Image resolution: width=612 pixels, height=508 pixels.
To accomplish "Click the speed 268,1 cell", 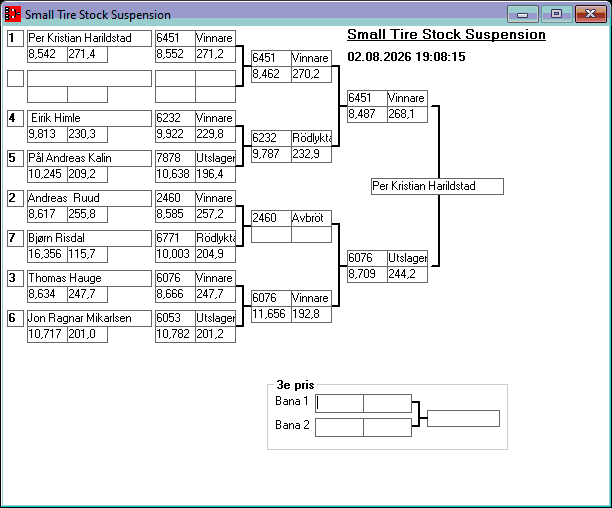I will coord(407,114).
